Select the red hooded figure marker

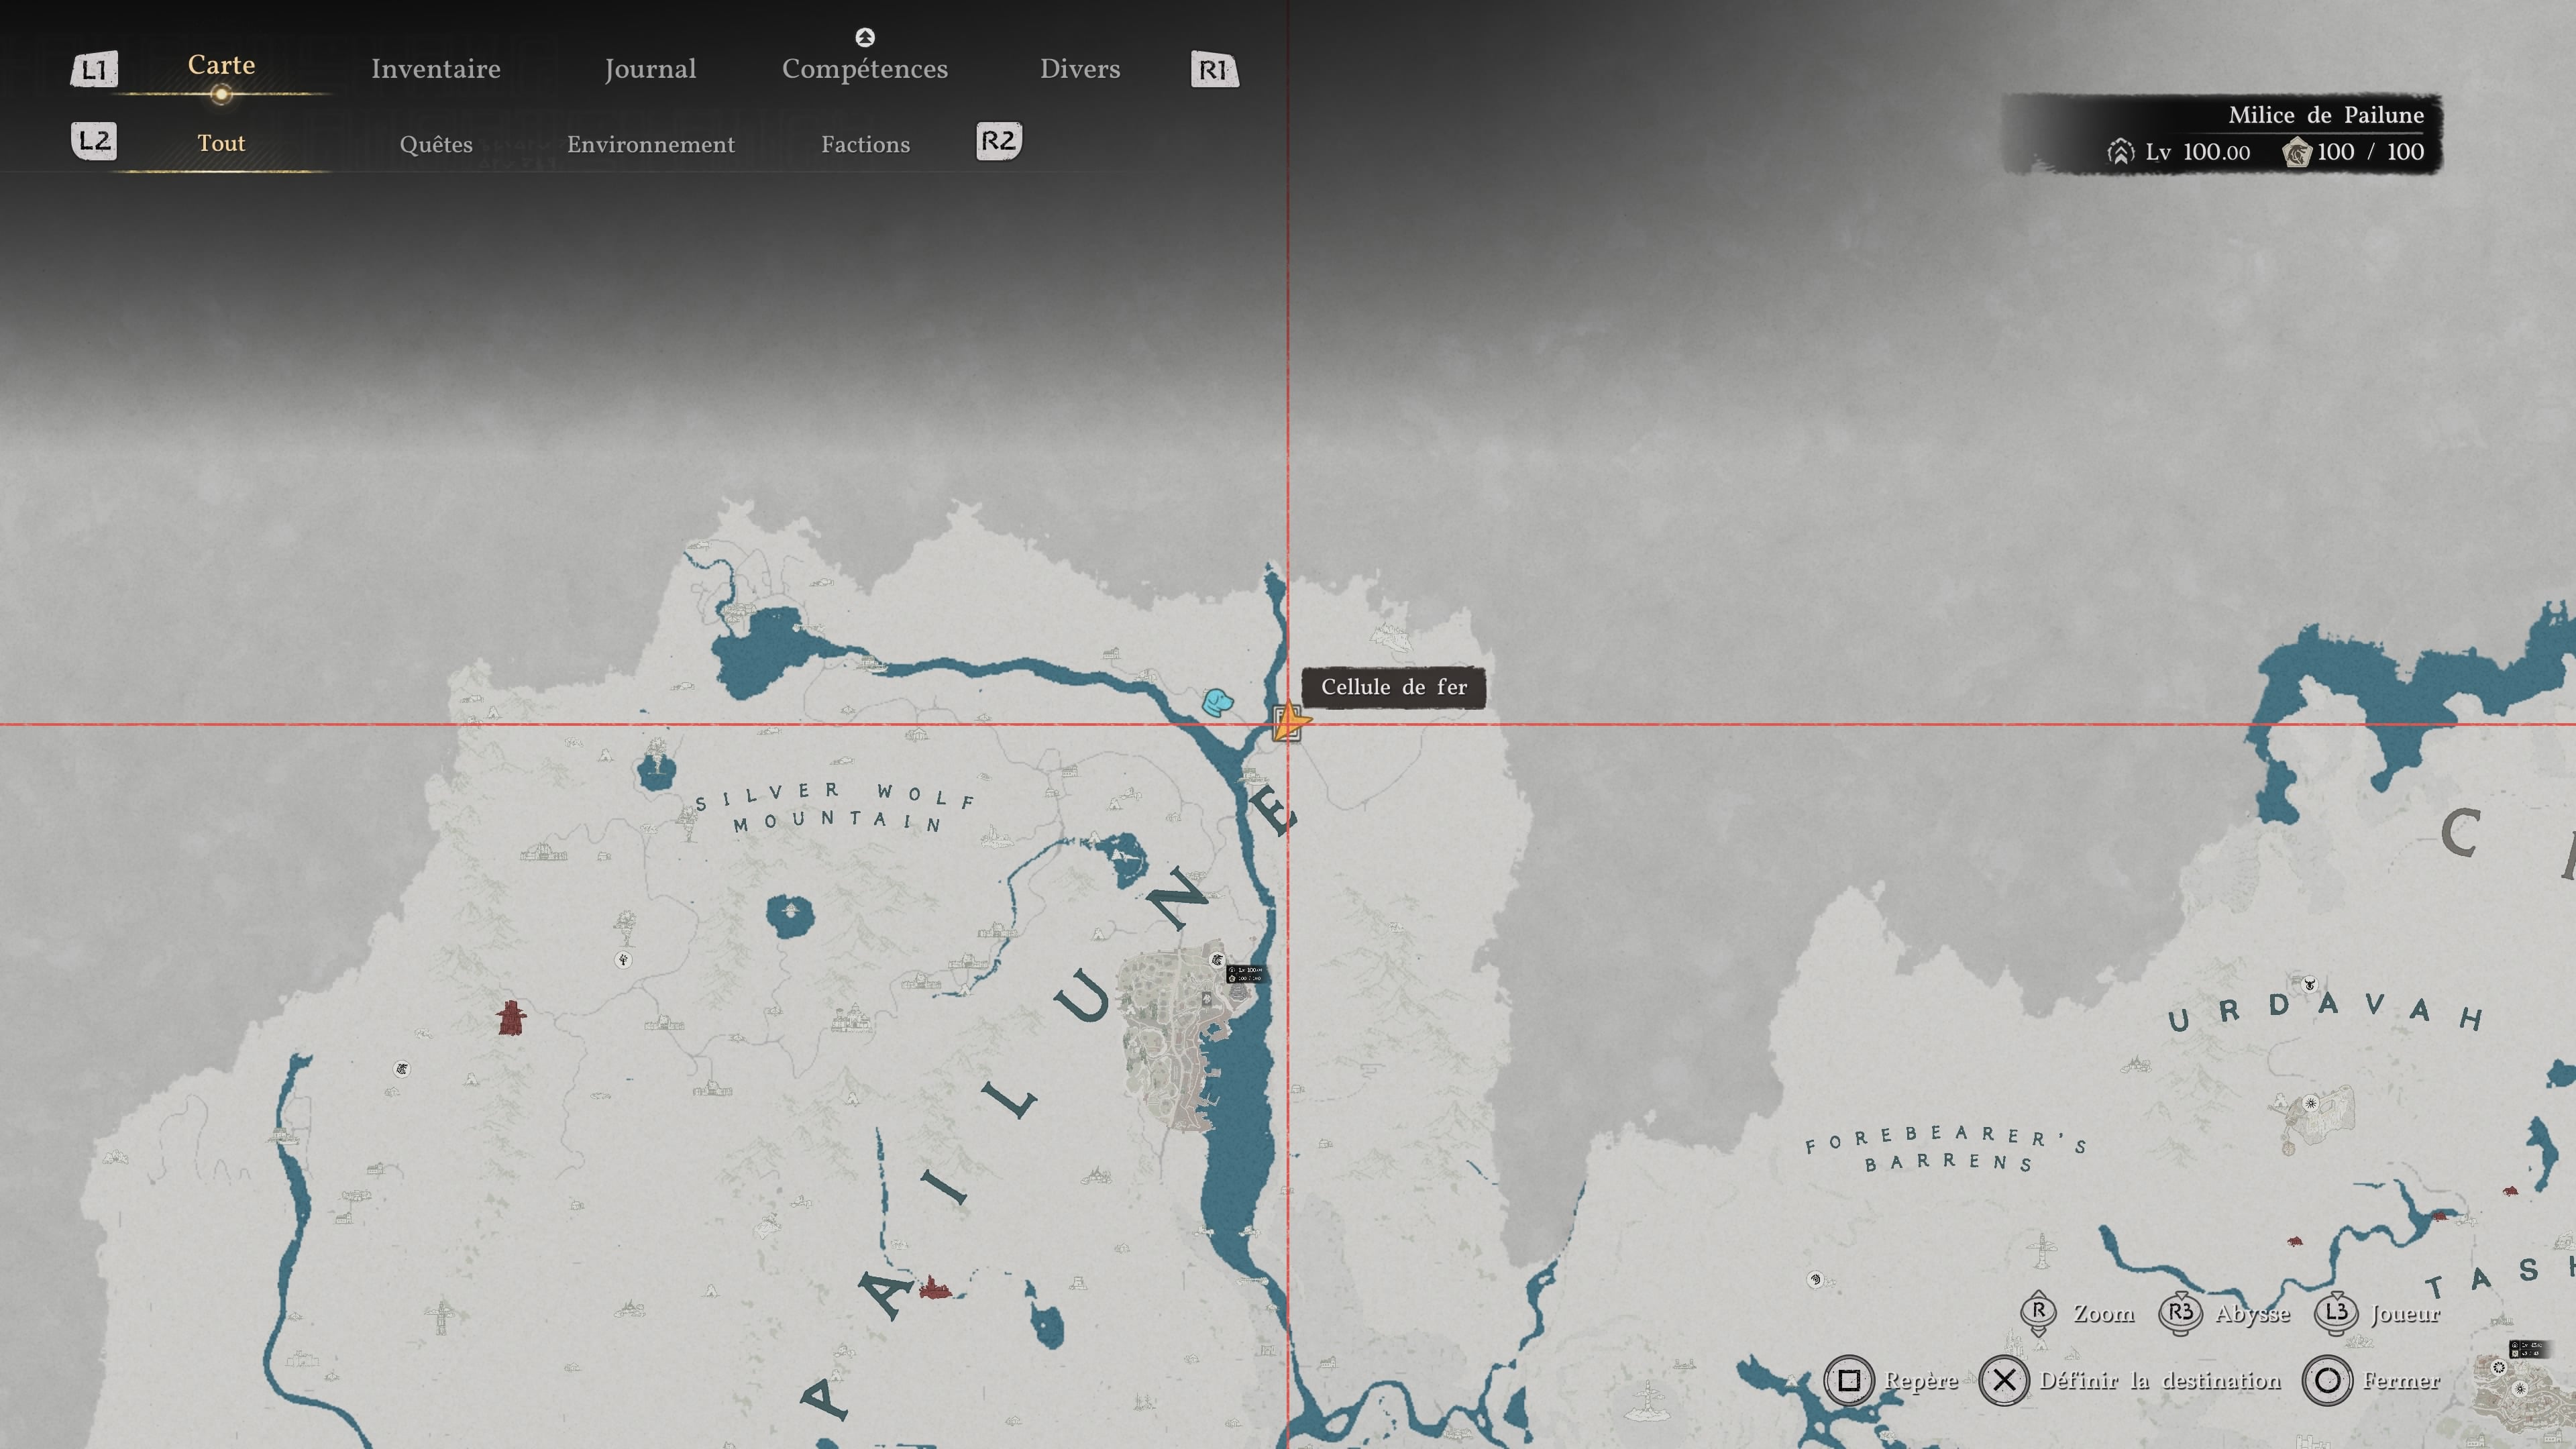512,1018
